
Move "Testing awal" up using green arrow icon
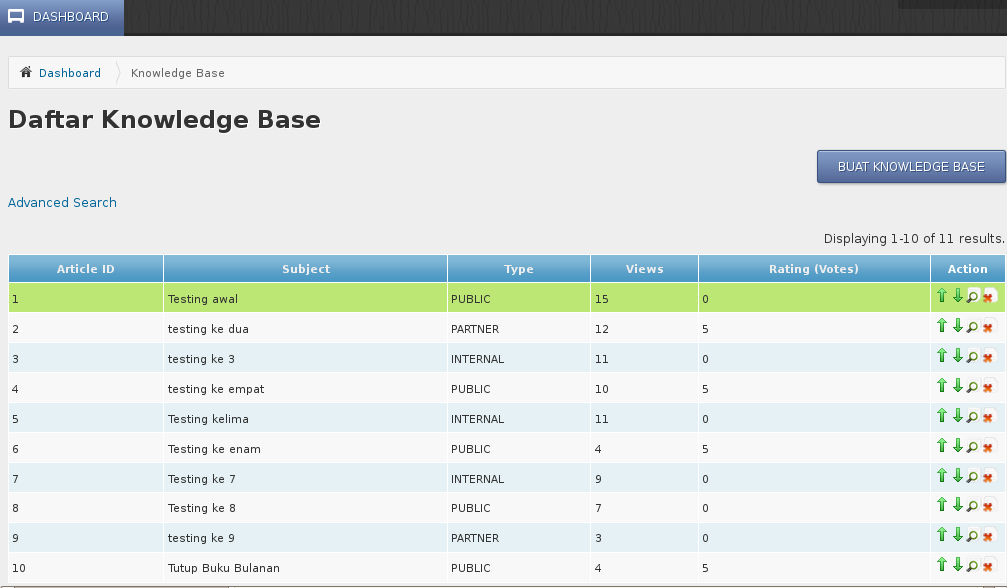click(942, 296)
